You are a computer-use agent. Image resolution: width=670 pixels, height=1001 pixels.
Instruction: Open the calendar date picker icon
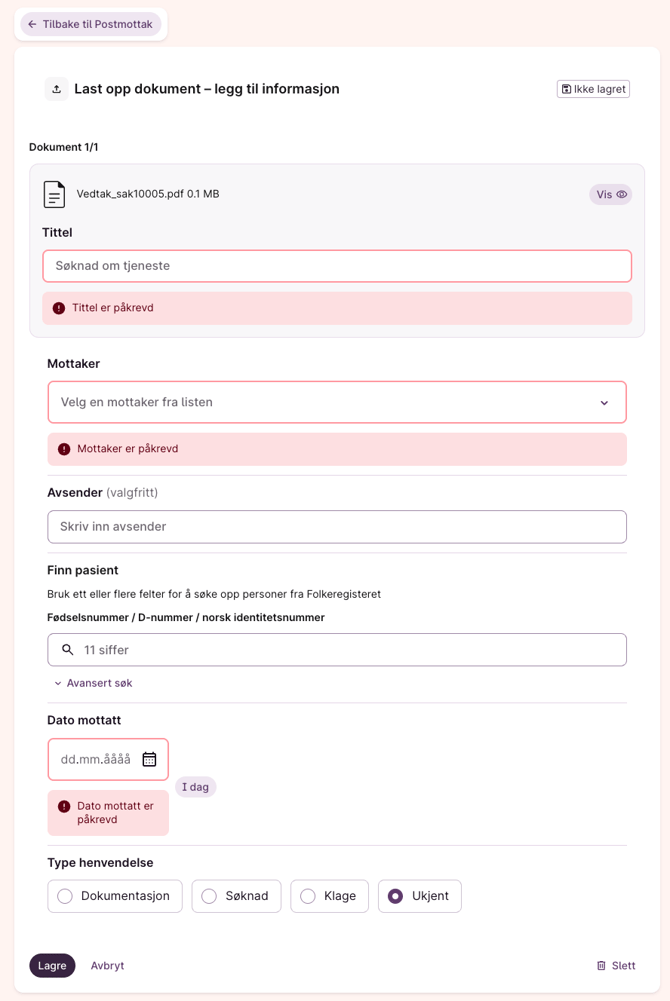(149, 760)
